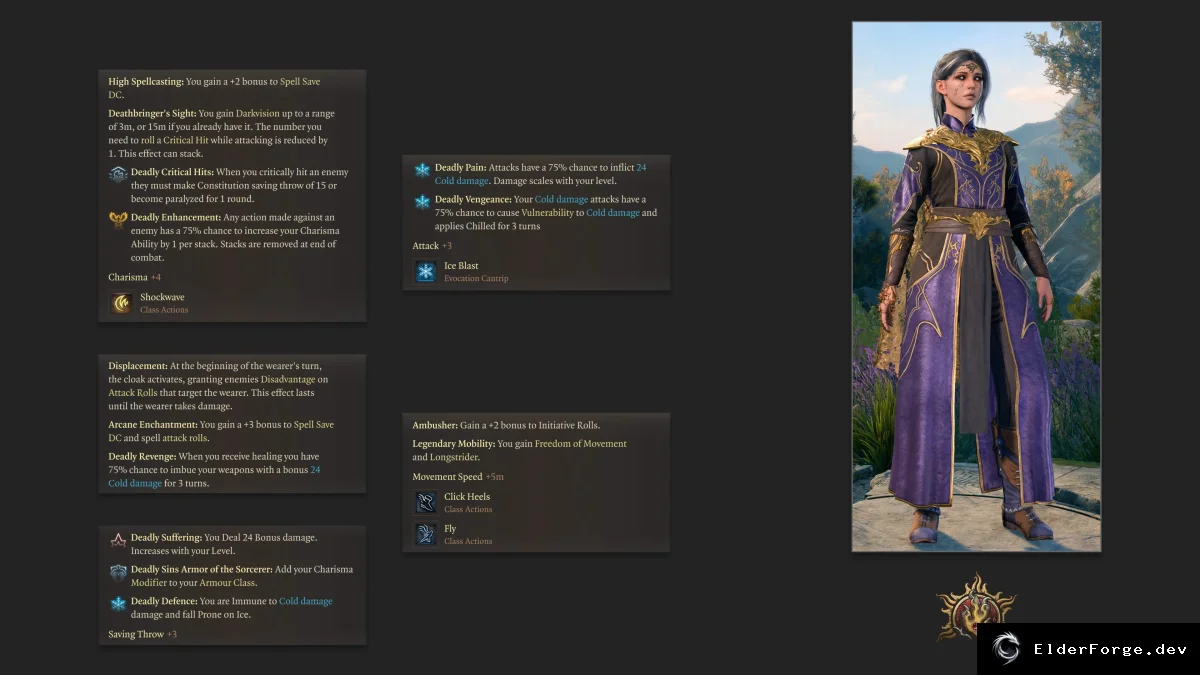Click the Deadly Defence snowflake icon

tap(118, 603)
